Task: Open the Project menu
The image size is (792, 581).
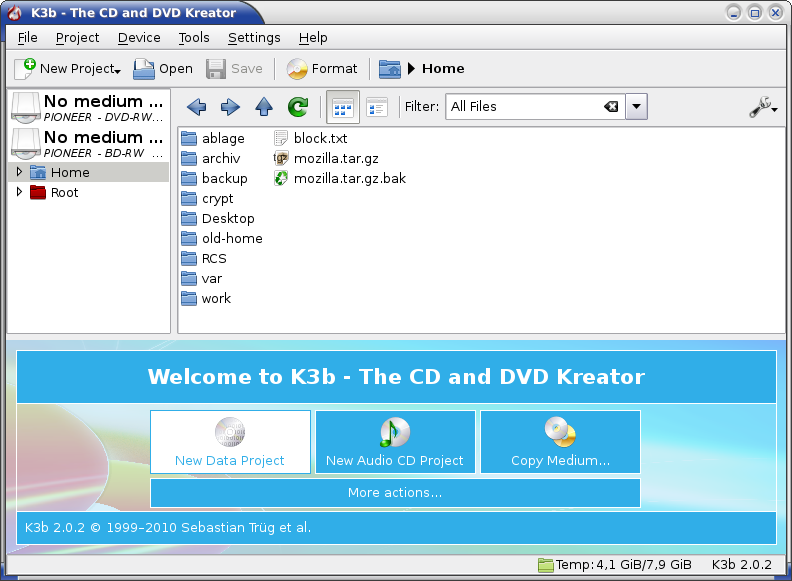Action: (x=77, y=37)
